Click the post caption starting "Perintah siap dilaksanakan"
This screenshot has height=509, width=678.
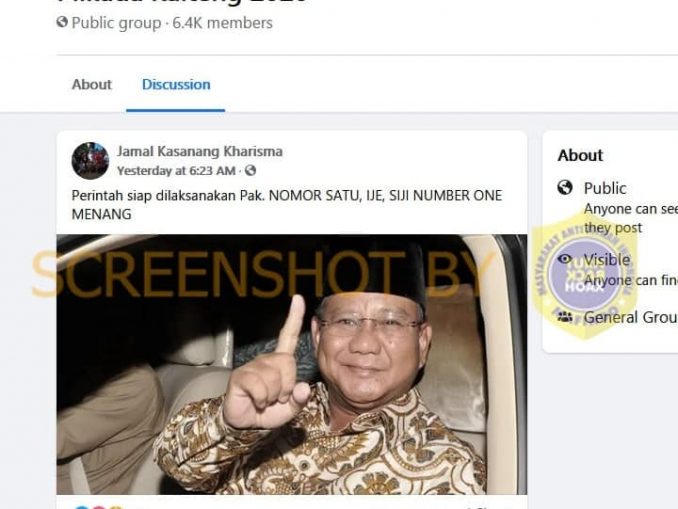[x=287, y=205]
